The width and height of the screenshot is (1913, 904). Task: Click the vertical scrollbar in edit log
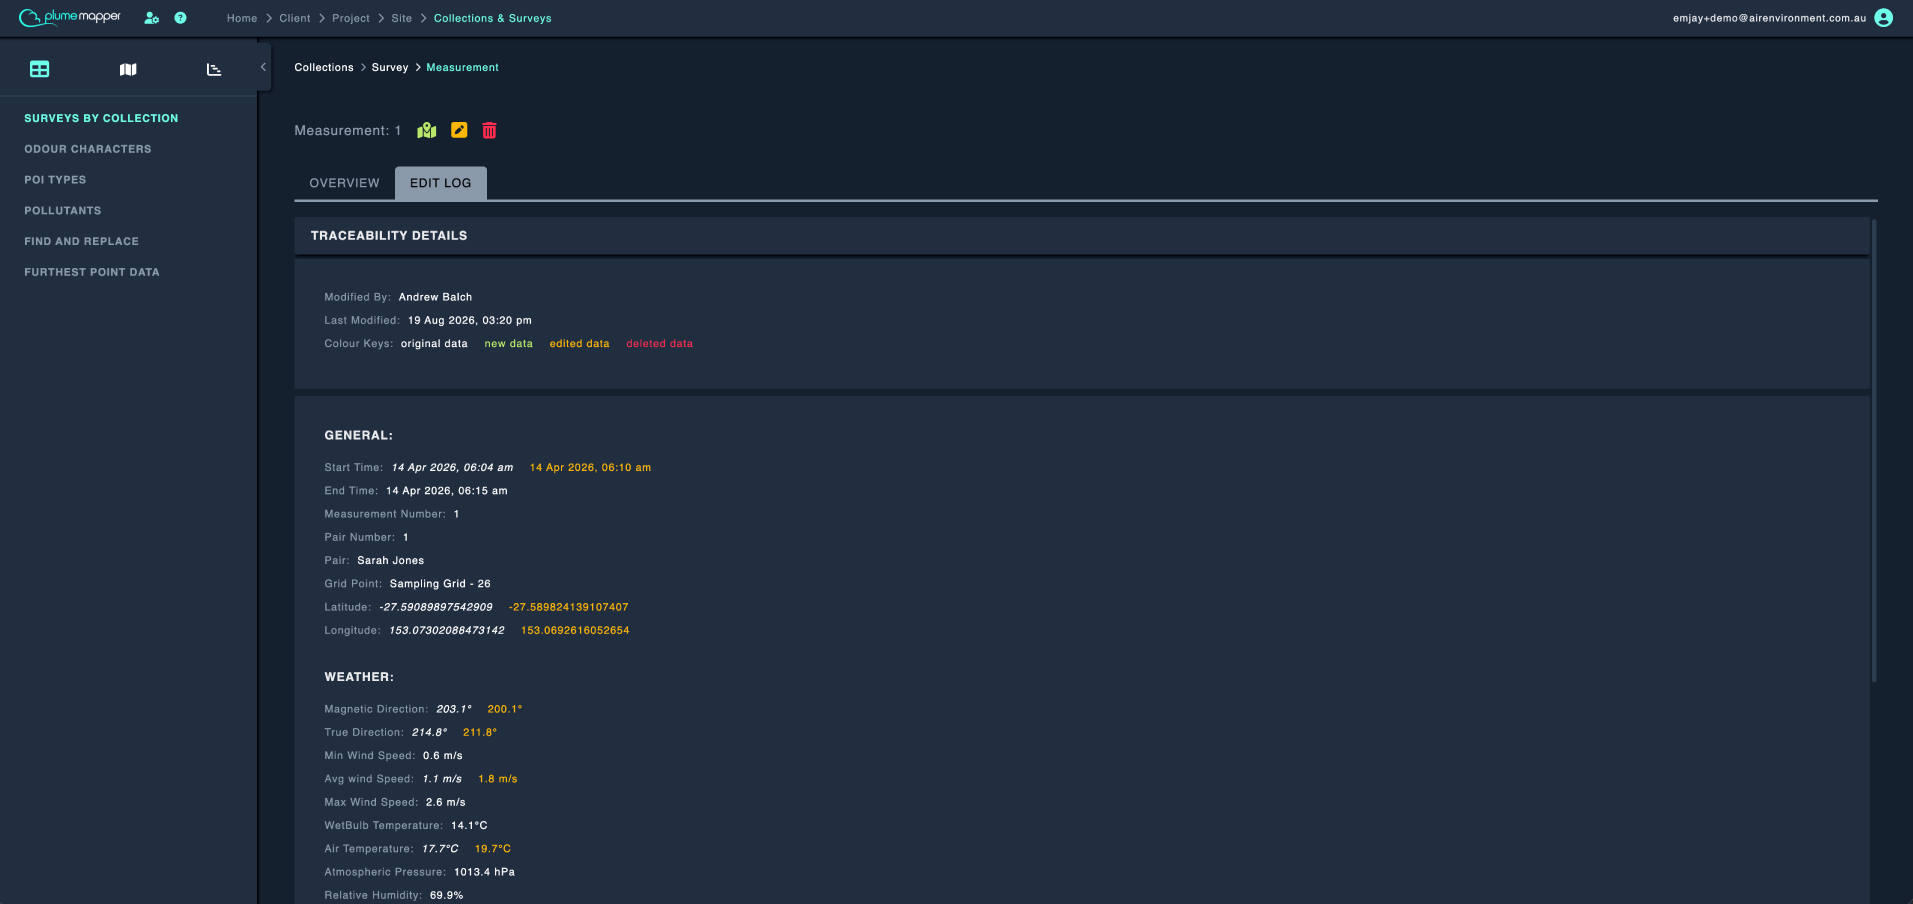click(1874, 450)
